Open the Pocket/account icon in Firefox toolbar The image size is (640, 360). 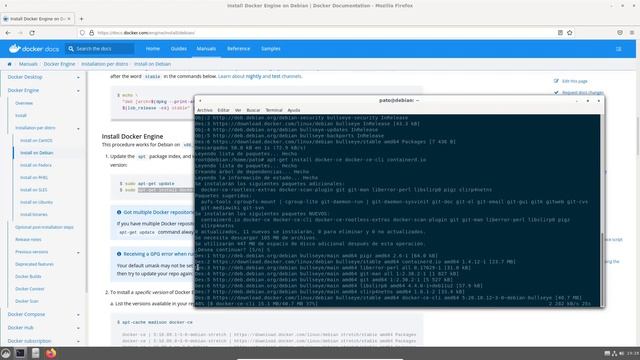pyautogui.click(x=620, y=33)
